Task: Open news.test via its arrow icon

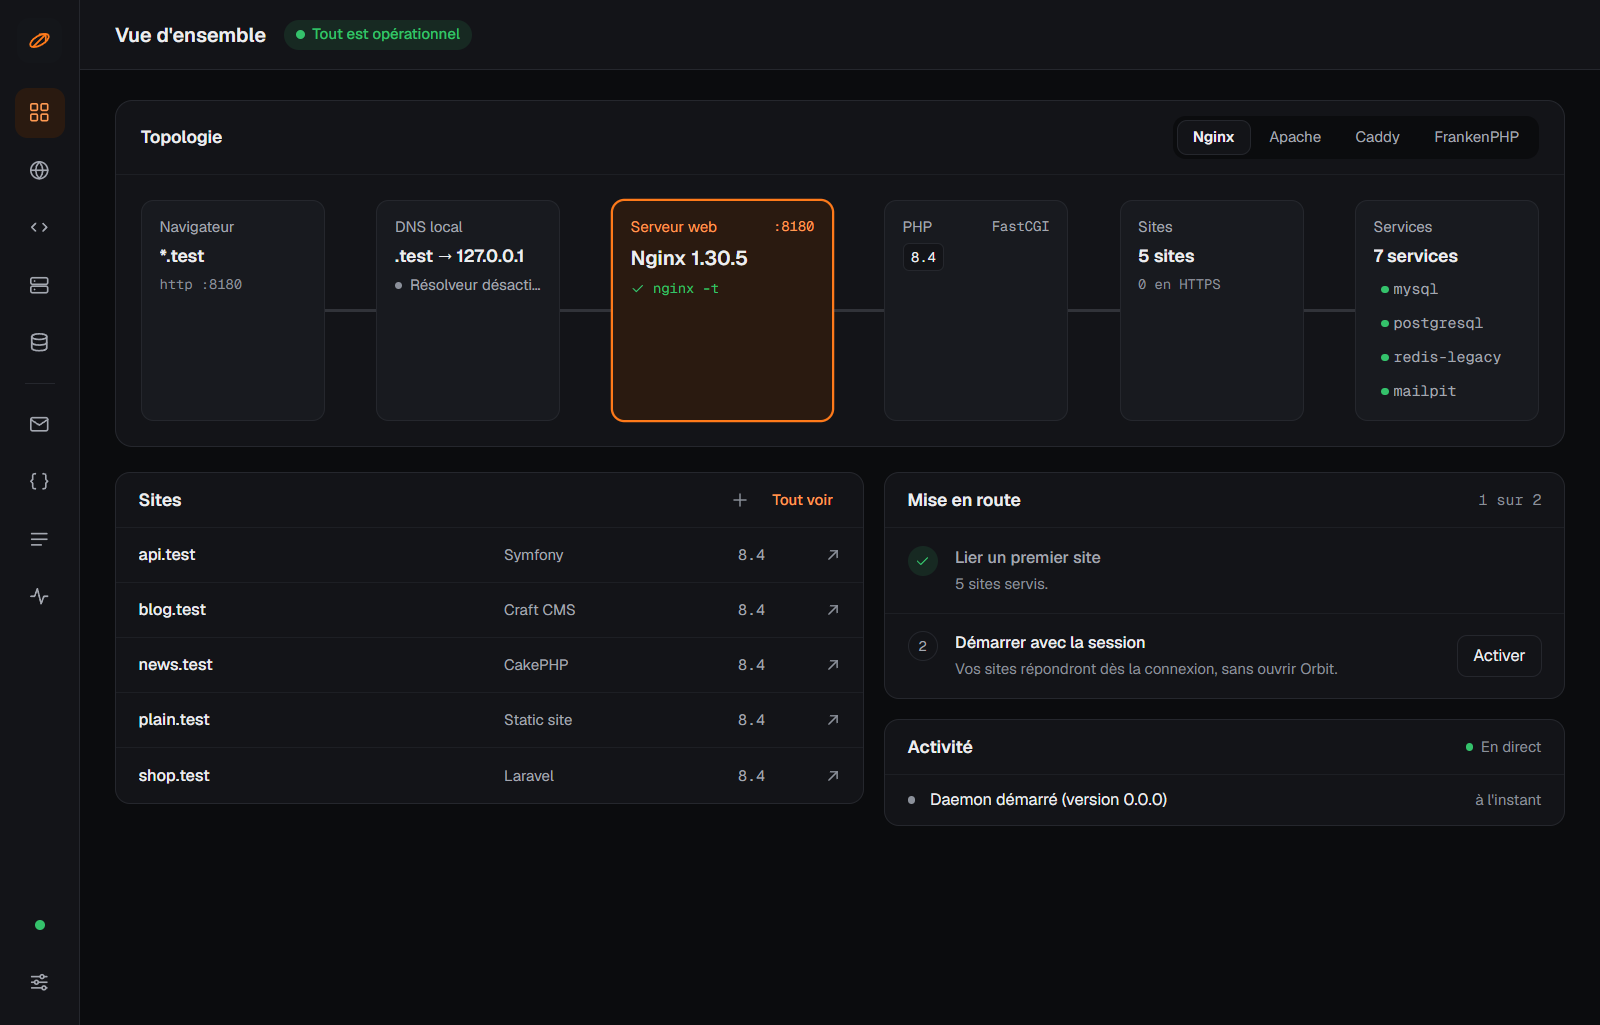Action: pos(833,665)
